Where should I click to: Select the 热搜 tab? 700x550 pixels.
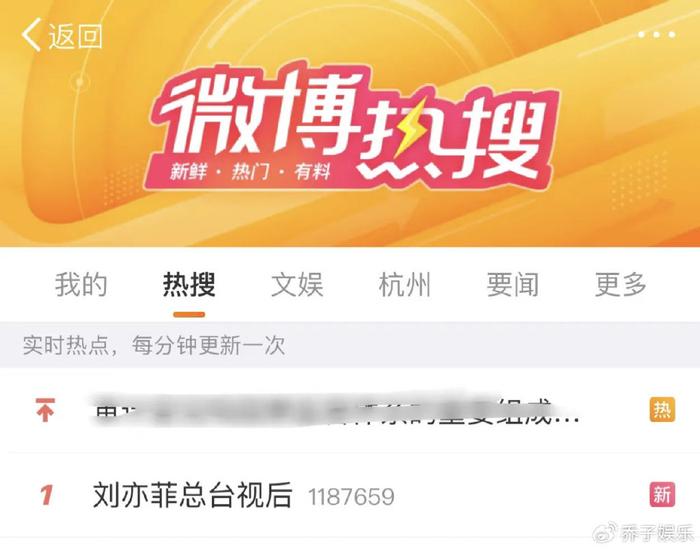tap(189, 284)
